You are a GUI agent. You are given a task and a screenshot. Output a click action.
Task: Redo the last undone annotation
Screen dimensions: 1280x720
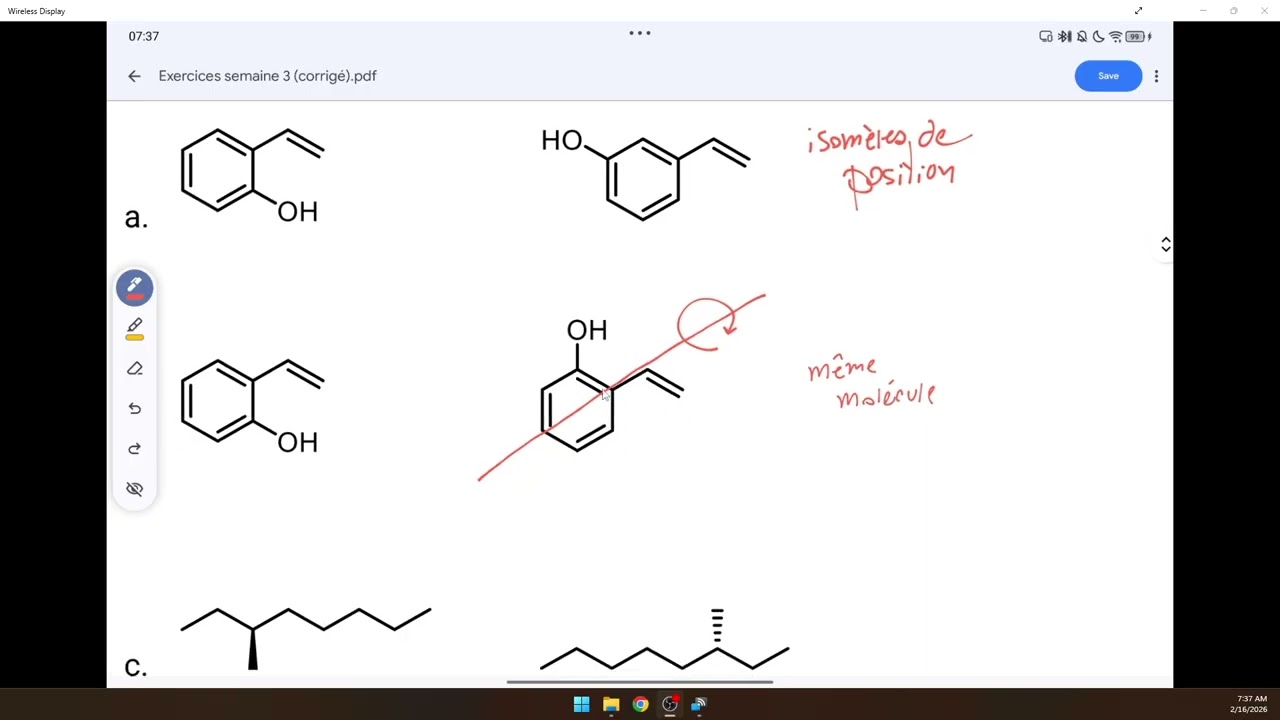tap(134, 448)
